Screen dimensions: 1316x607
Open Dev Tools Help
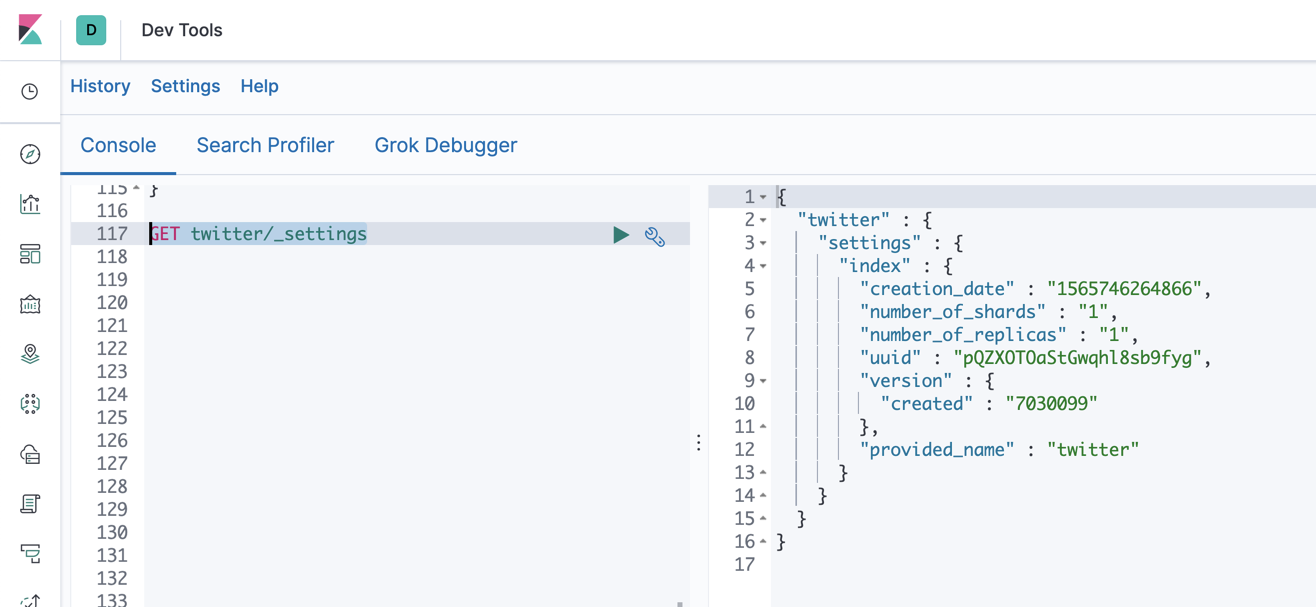[x=259, y=86]
